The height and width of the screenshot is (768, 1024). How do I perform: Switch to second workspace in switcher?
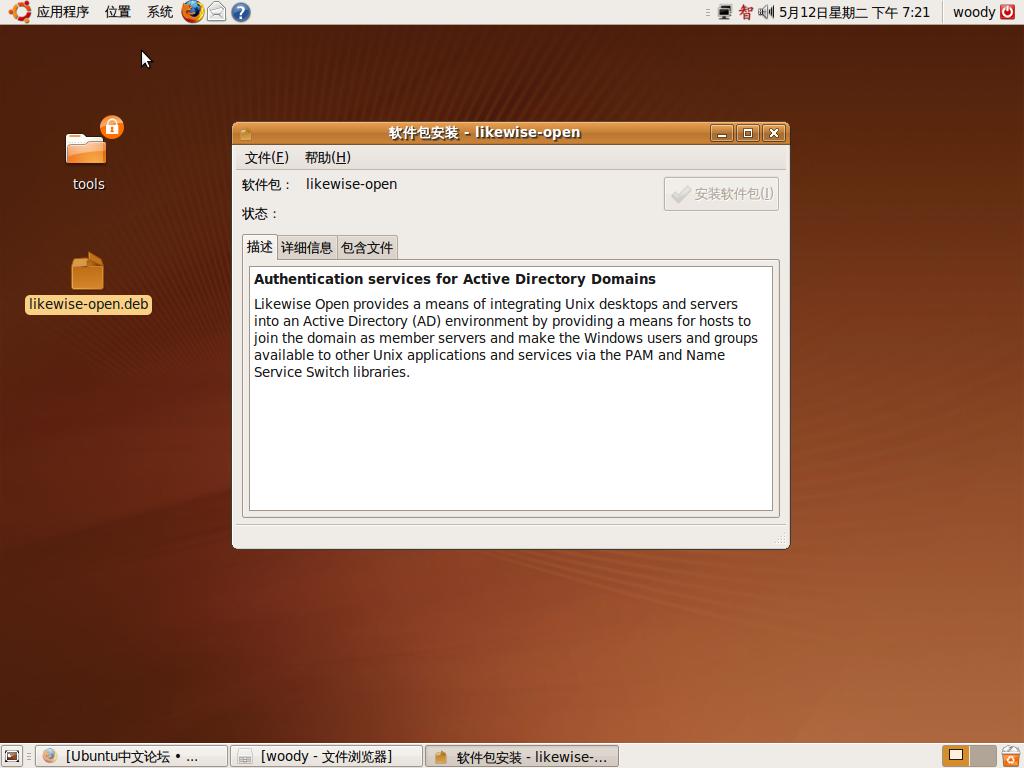[x=983, y=756]
